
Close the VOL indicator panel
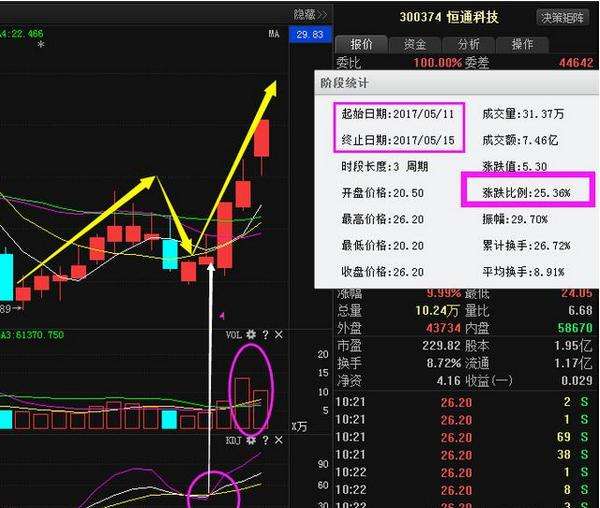click(279, 334)
